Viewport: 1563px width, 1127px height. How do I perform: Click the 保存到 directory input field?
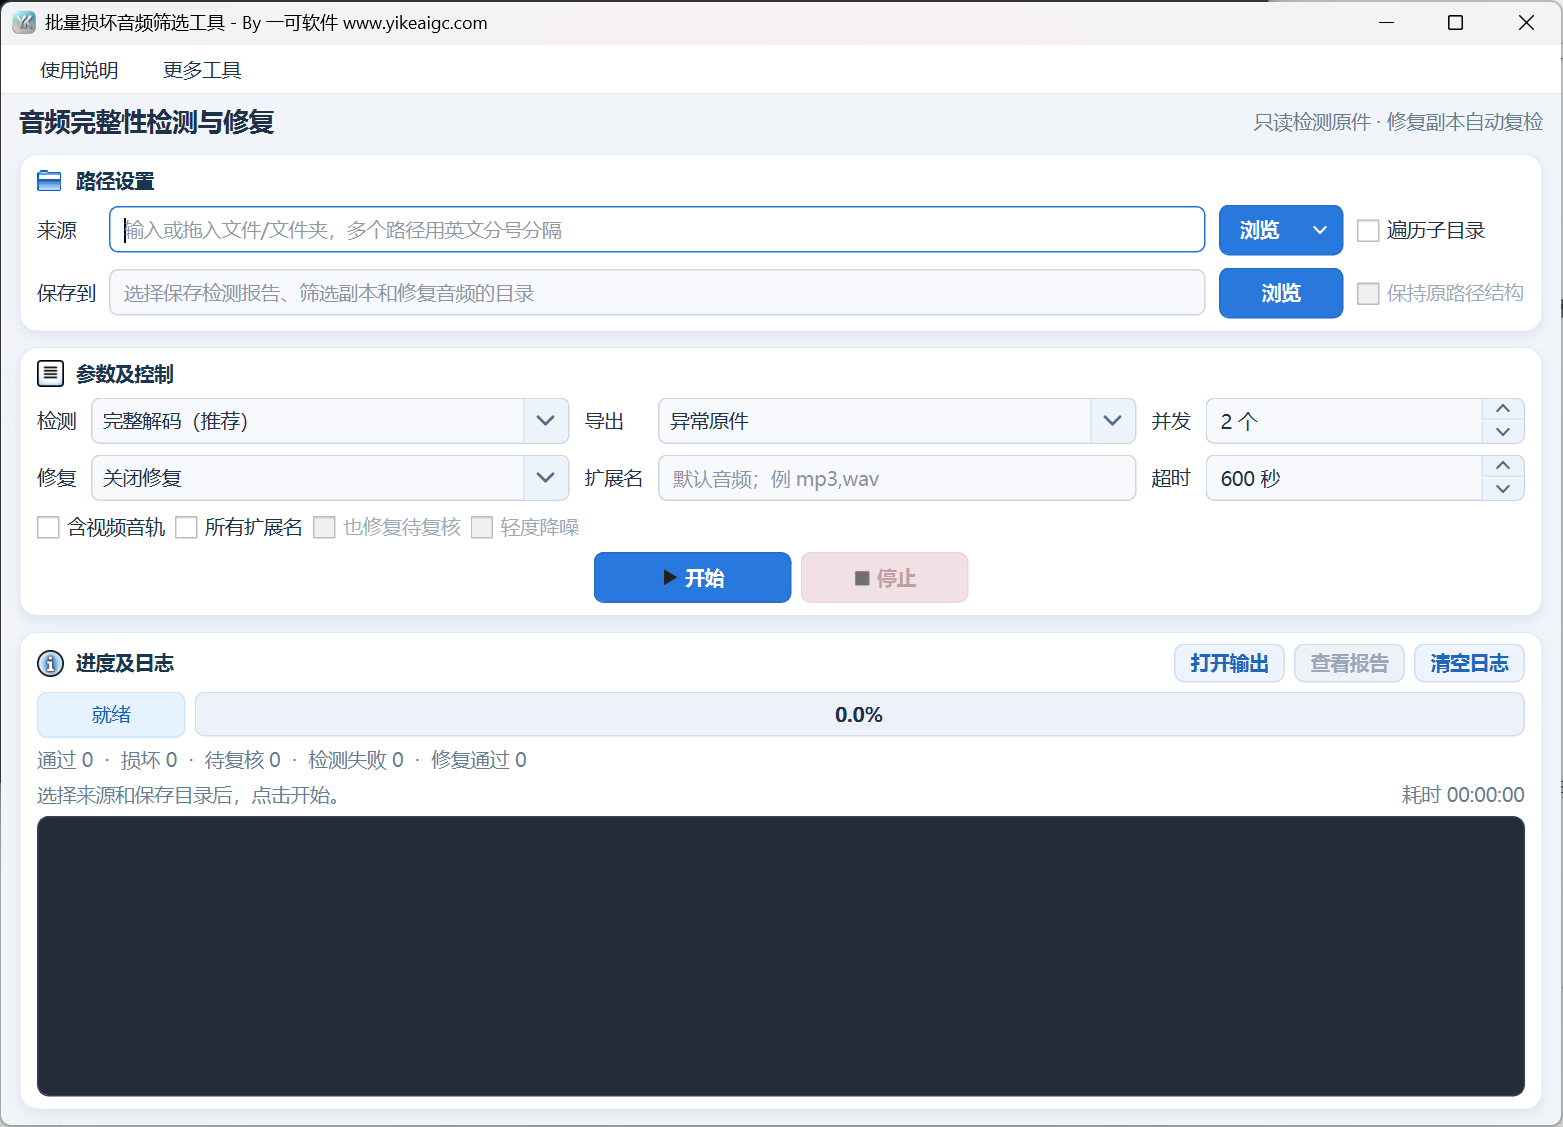click(x=657, y=293)
